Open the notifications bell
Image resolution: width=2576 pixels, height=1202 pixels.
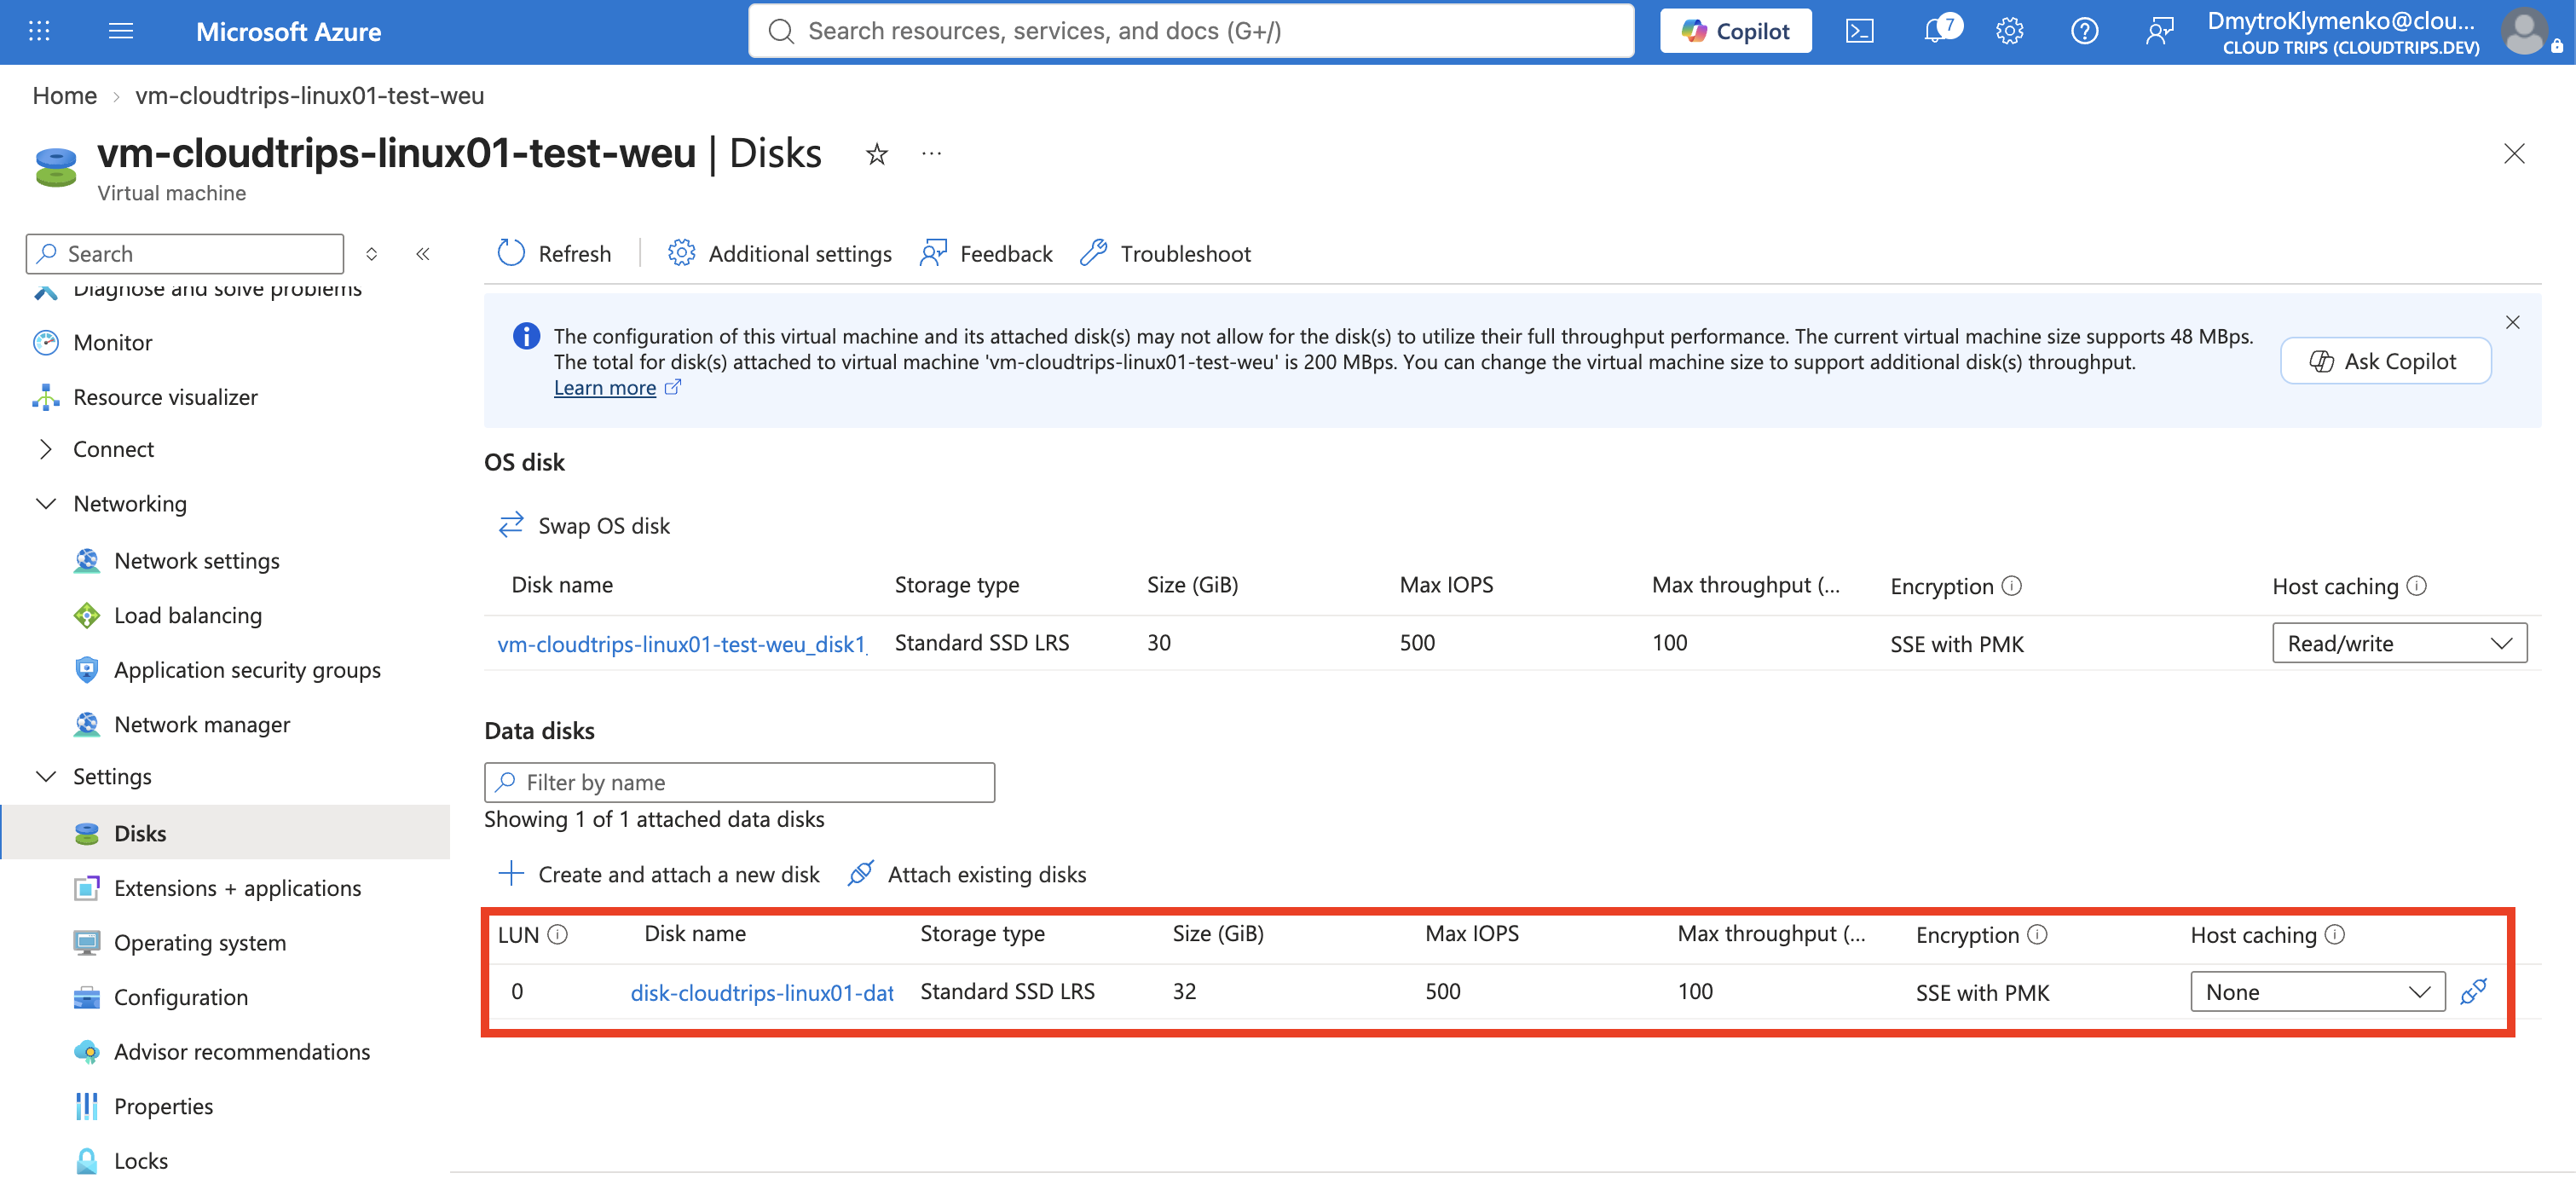click(1936, 31)
